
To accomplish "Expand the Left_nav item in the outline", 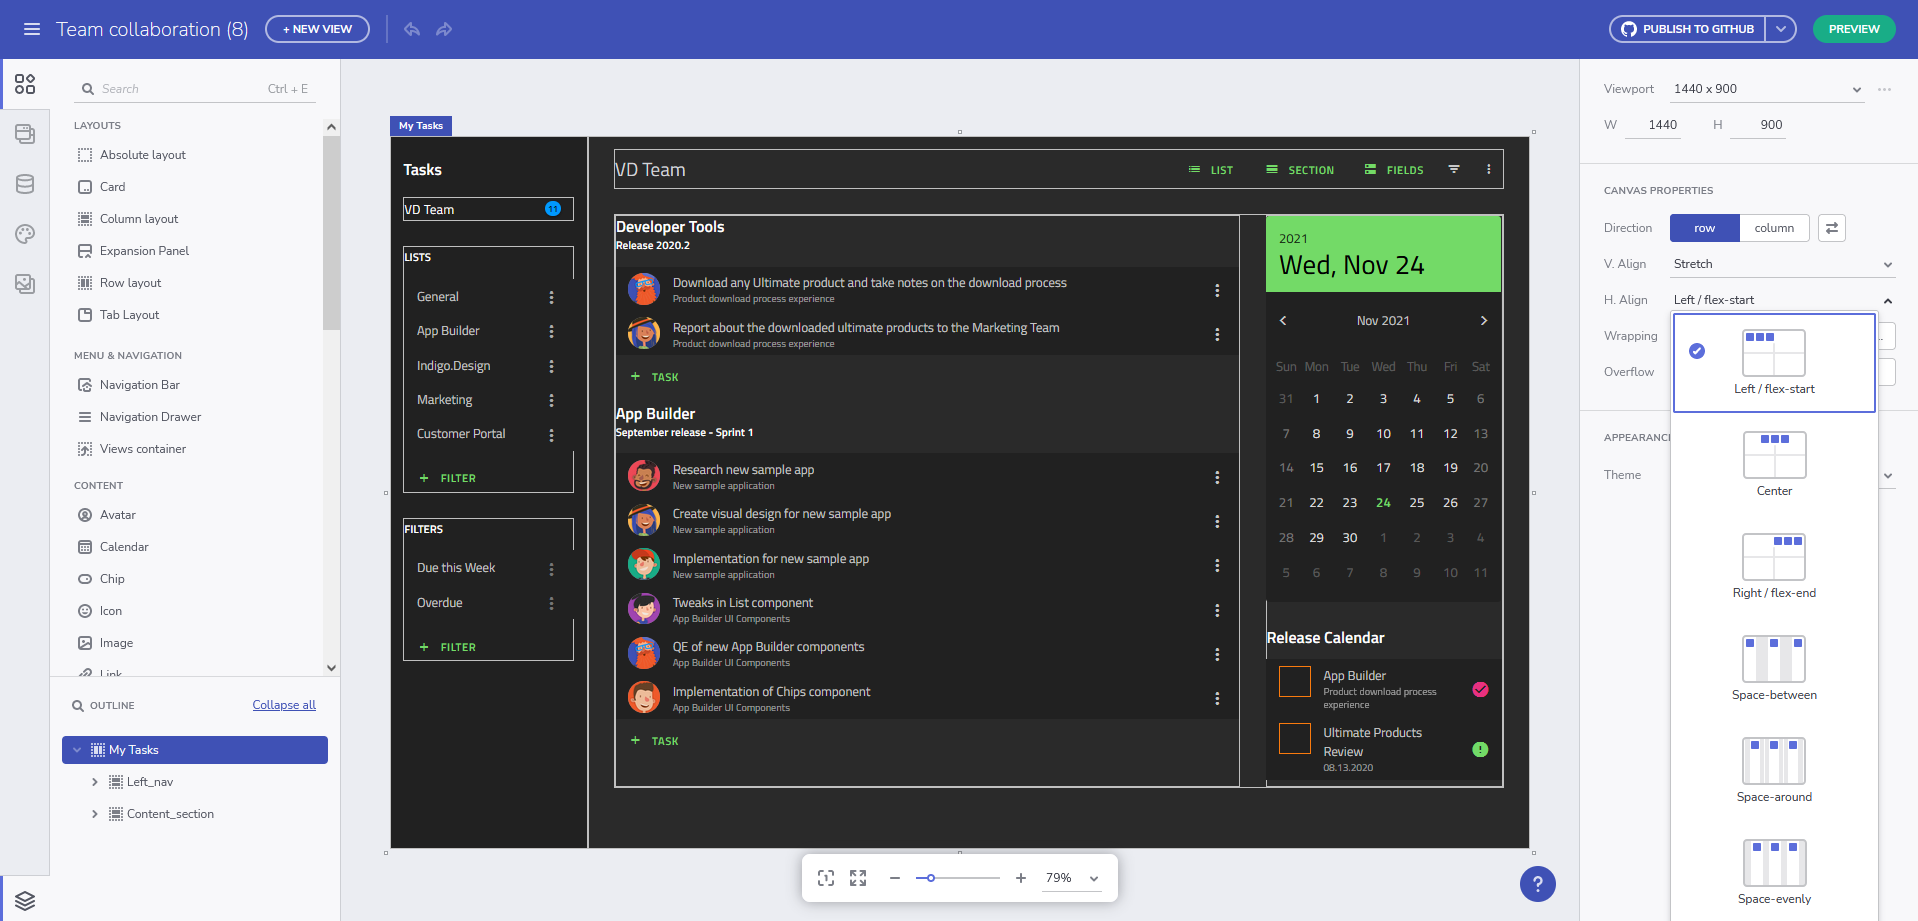I will (95, 781).
